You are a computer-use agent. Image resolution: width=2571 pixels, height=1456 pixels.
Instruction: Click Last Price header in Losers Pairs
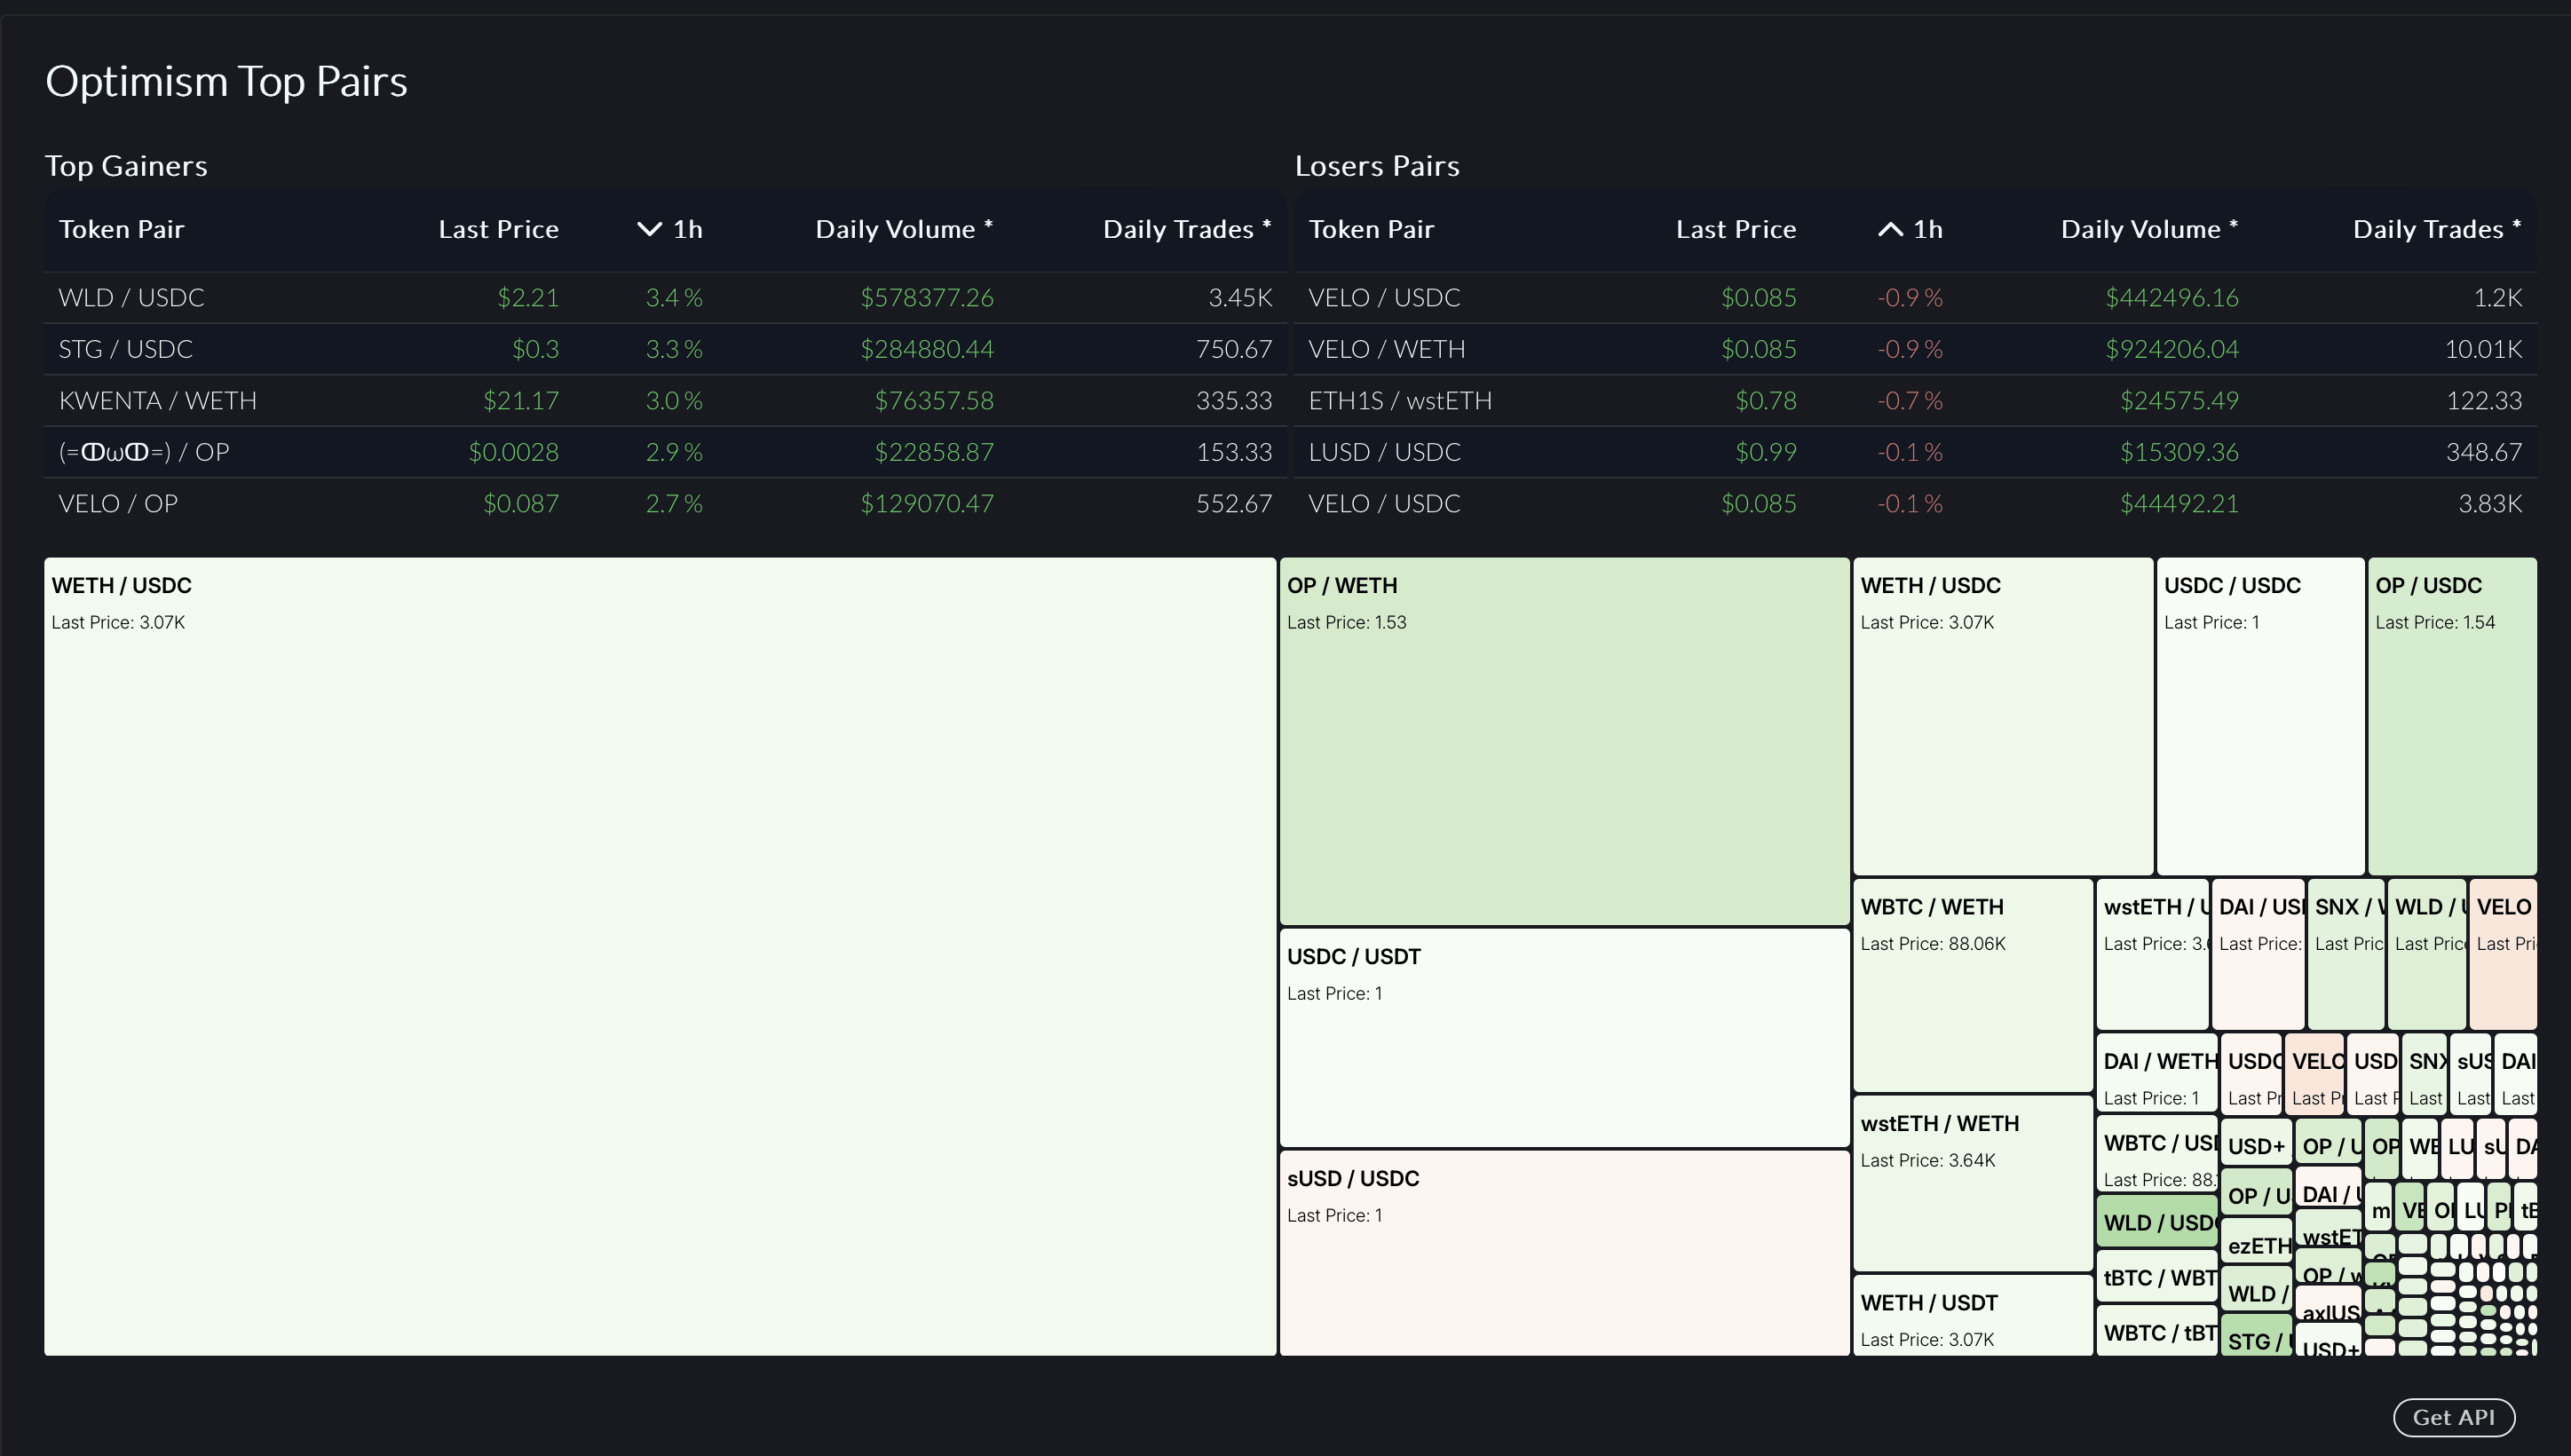[1735, 229]
